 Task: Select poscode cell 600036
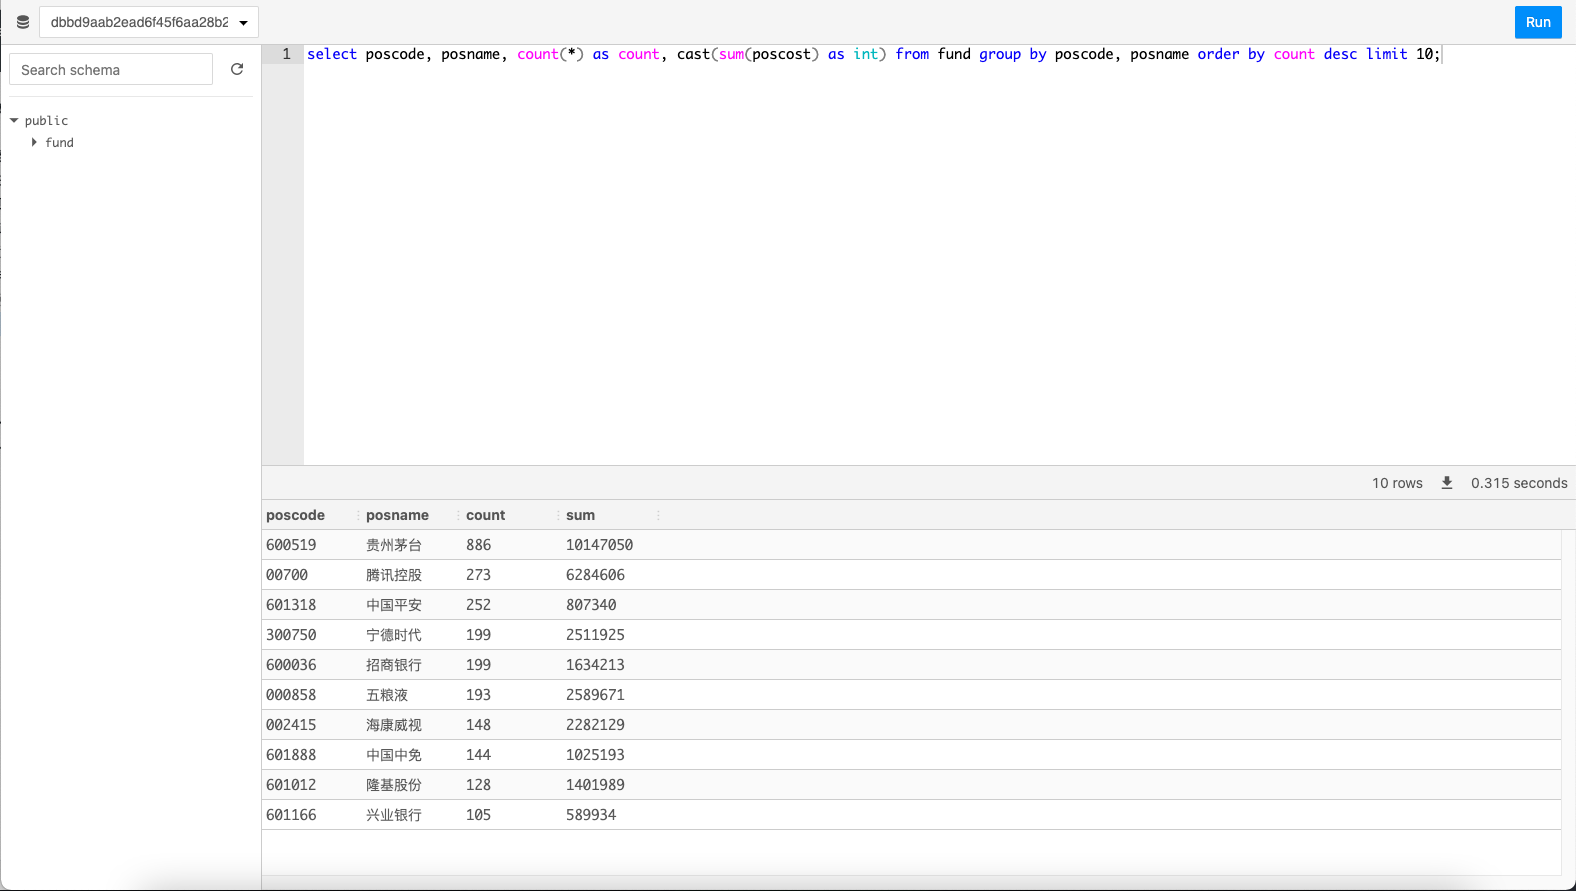291,665
